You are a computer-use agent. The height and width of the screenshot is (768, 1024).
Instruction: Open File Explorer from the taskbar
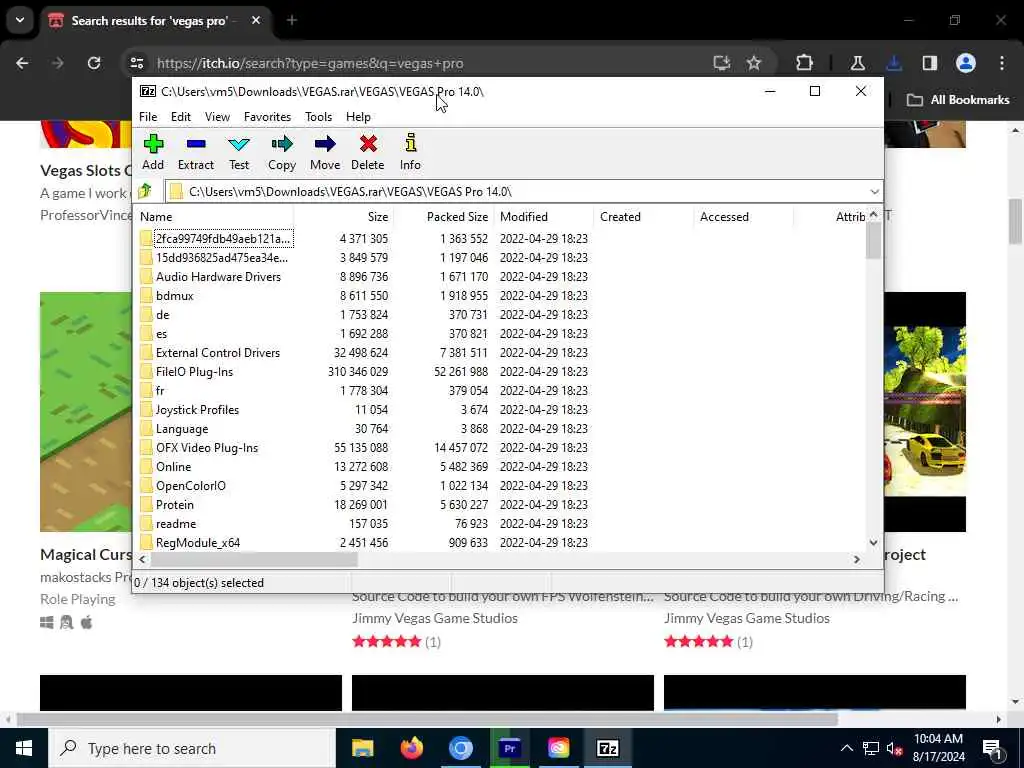362,748
